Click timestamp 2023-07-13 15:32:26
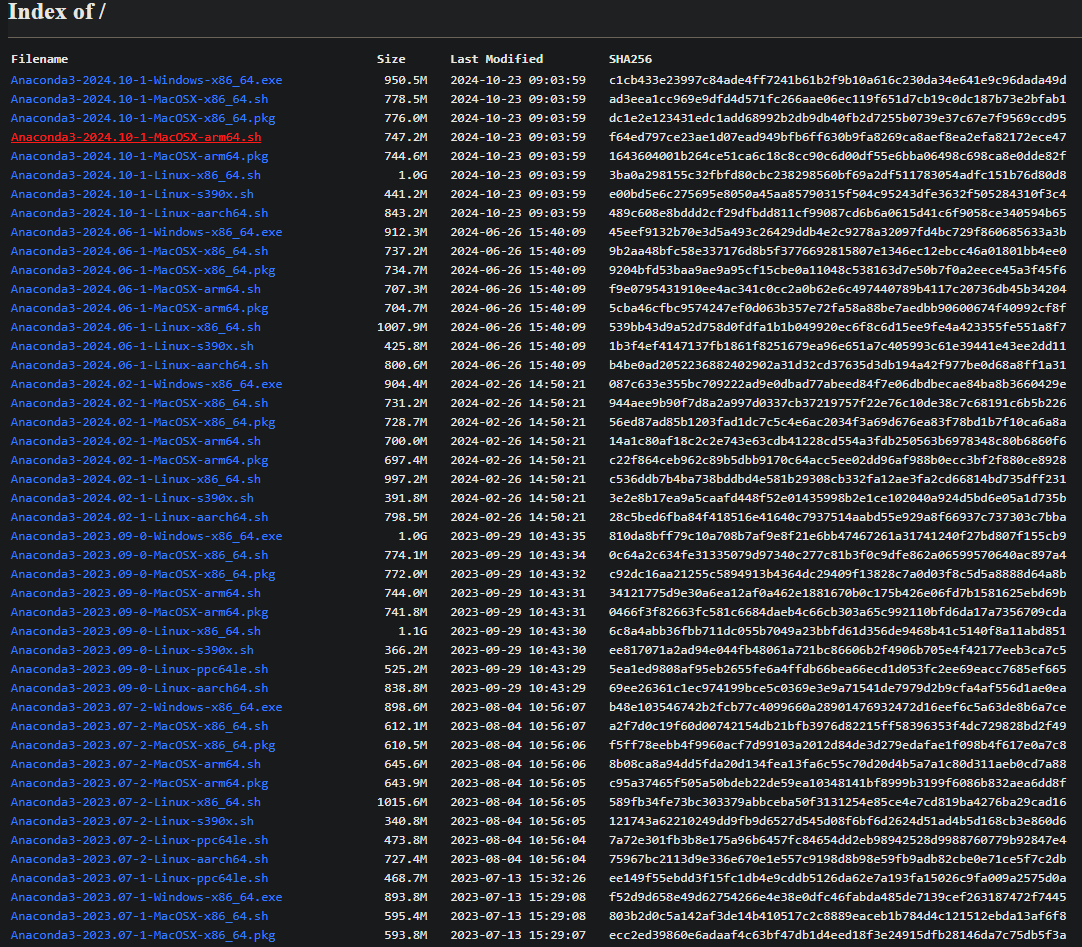This screenshot has height=947, width=1082. (518, 877)
